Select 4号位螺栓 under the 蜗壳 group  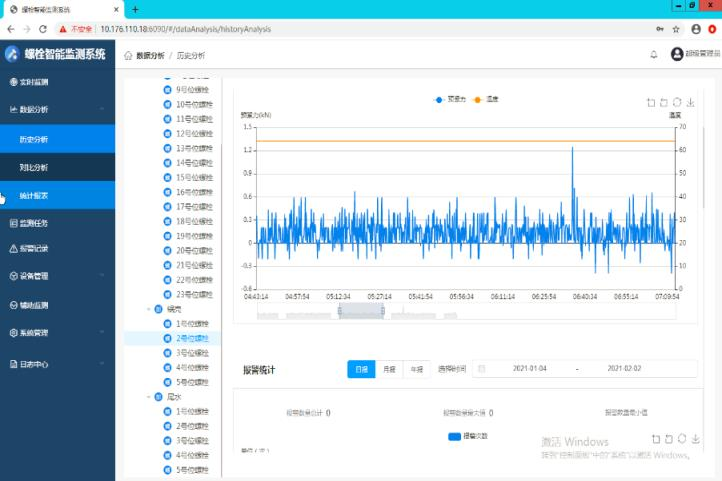click(x=192, y=367)
